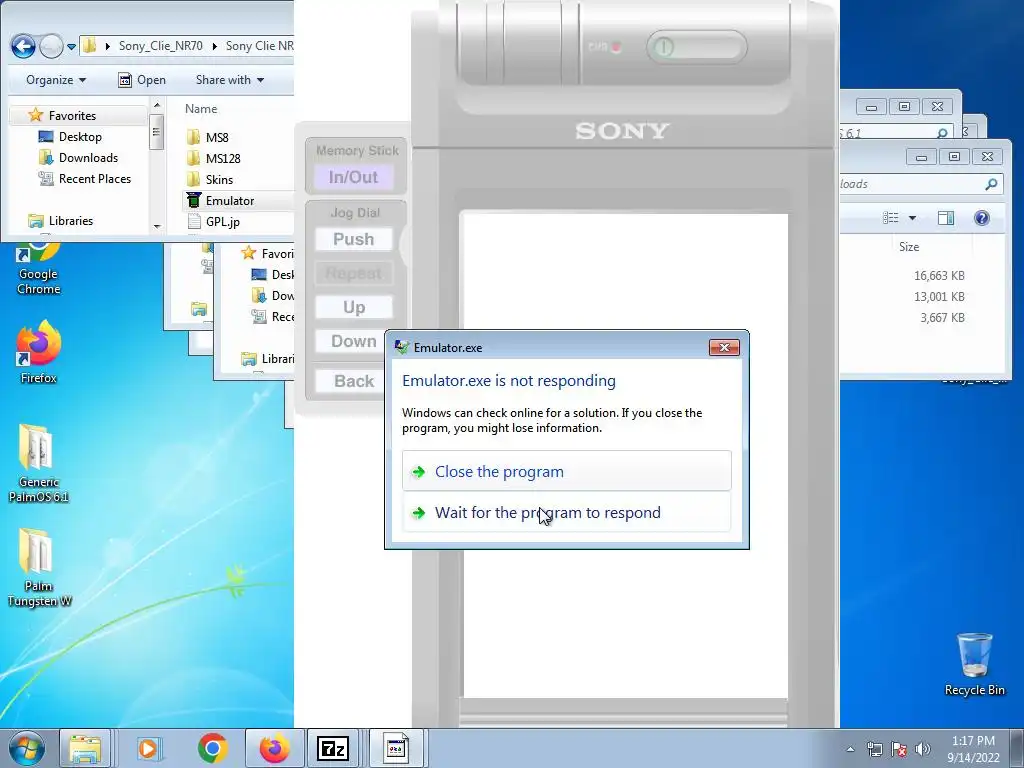Select the Palm Tungsten W archive icon
The image size is (1024, 768).
click(x=38, y=568)
